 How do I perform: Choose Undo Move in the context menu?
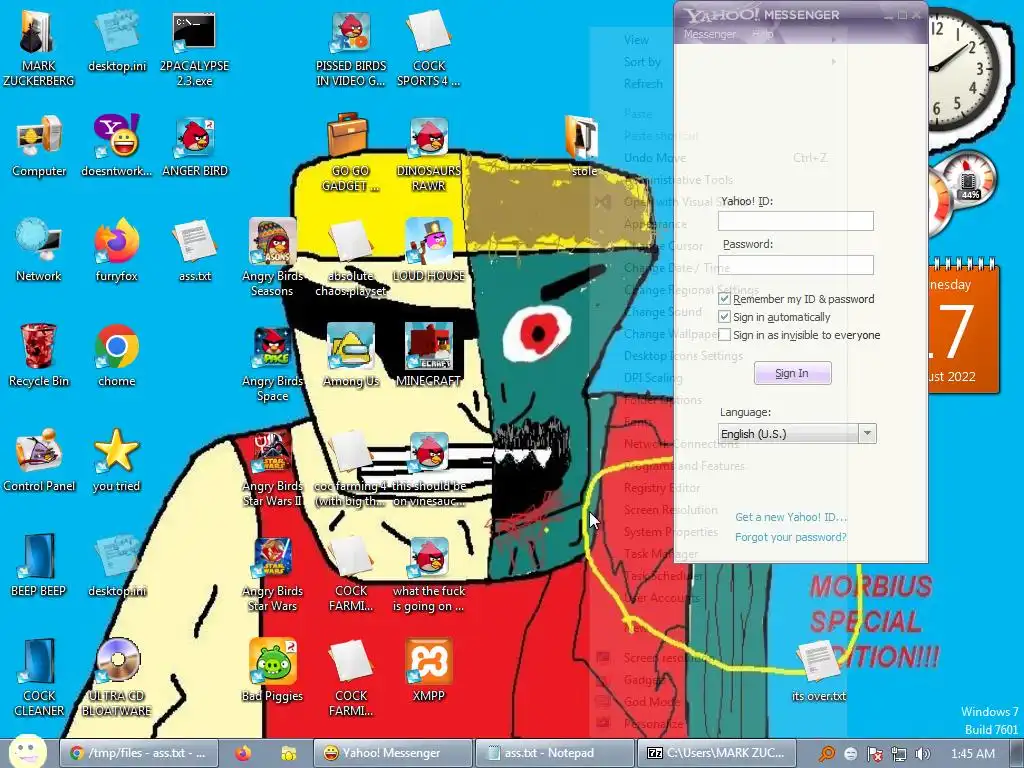[654, 157]
